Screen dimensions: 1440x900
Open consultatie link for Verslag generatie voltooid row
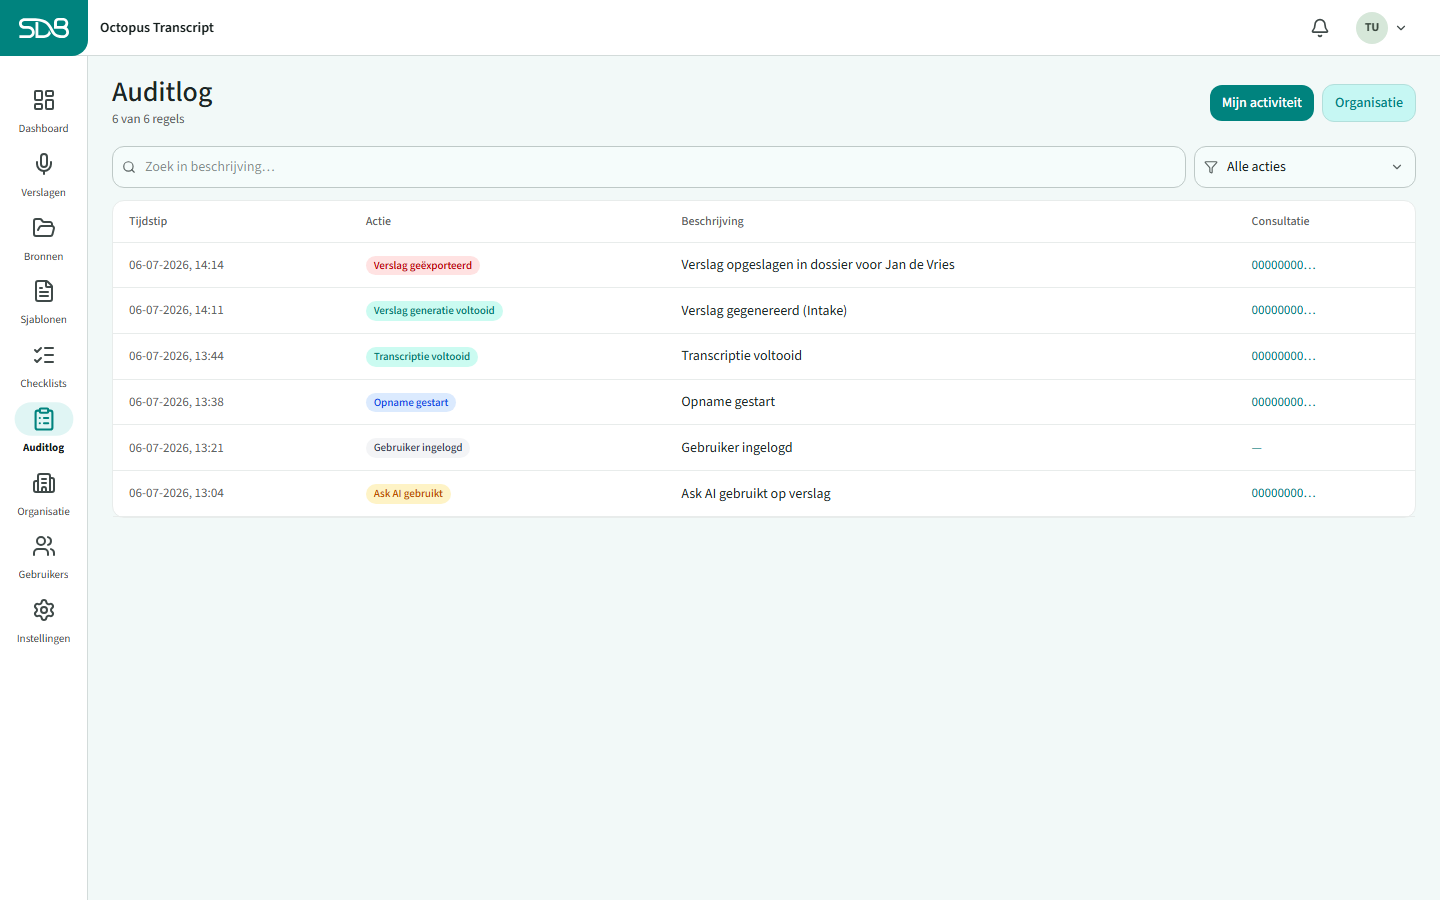click(x=1283, y=310)
